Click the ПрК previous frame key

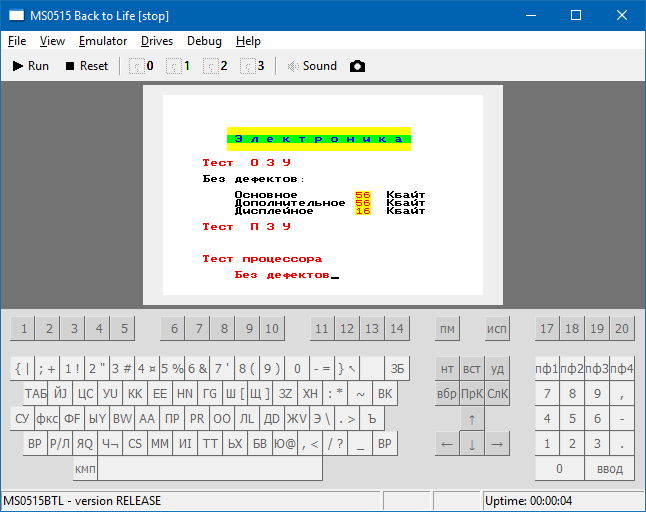coord(472,393)
